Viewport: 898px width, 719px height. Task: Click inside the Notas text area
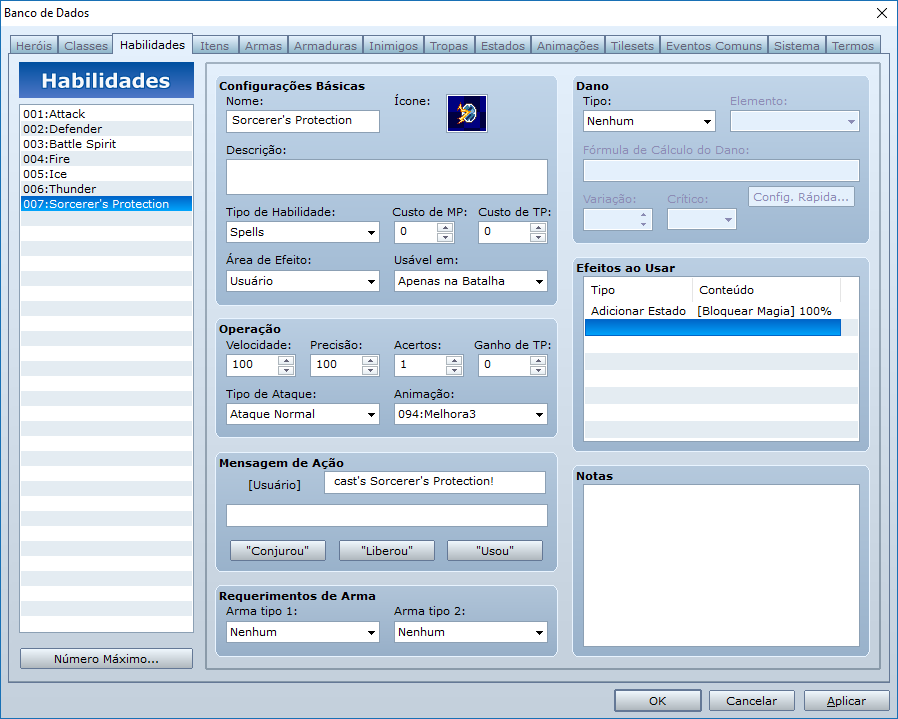click(721, 565)
